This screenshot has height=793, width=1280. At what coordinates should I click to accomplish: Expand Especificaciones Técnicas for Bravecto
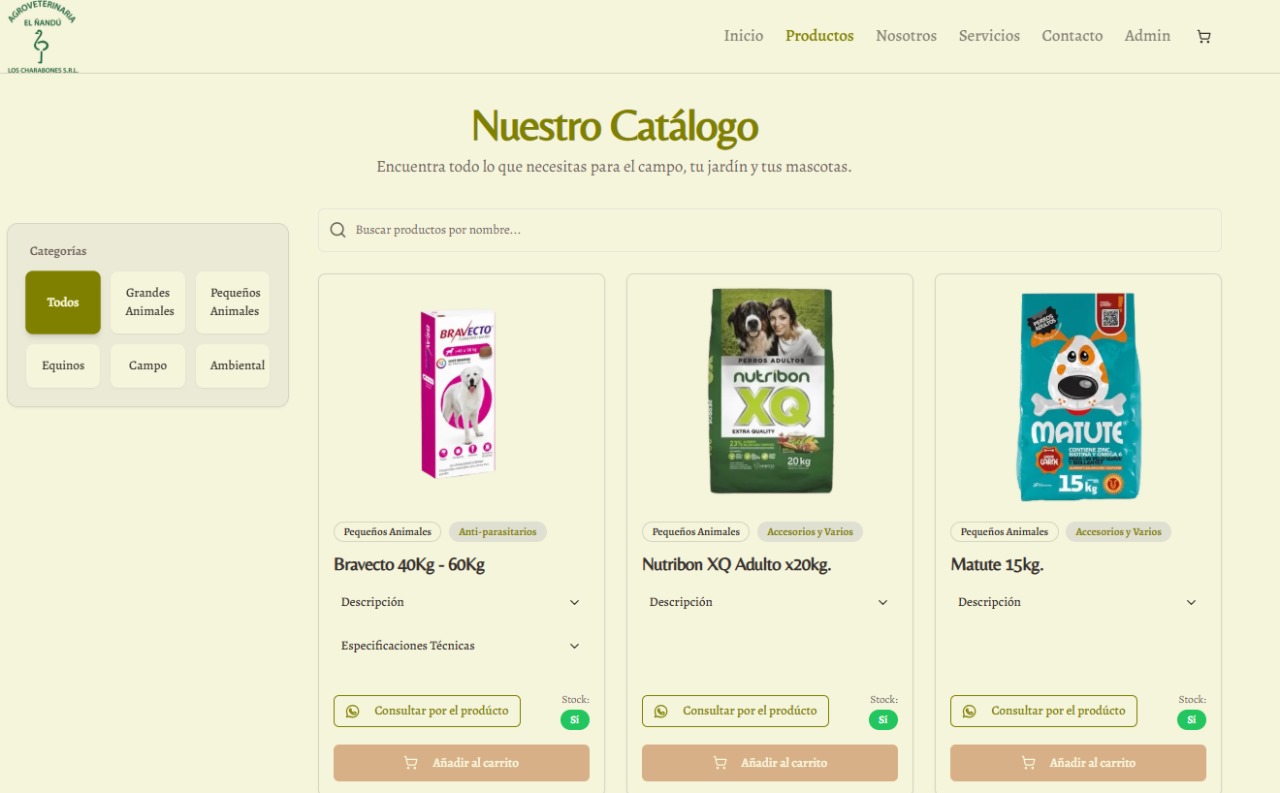pos(461,645)
